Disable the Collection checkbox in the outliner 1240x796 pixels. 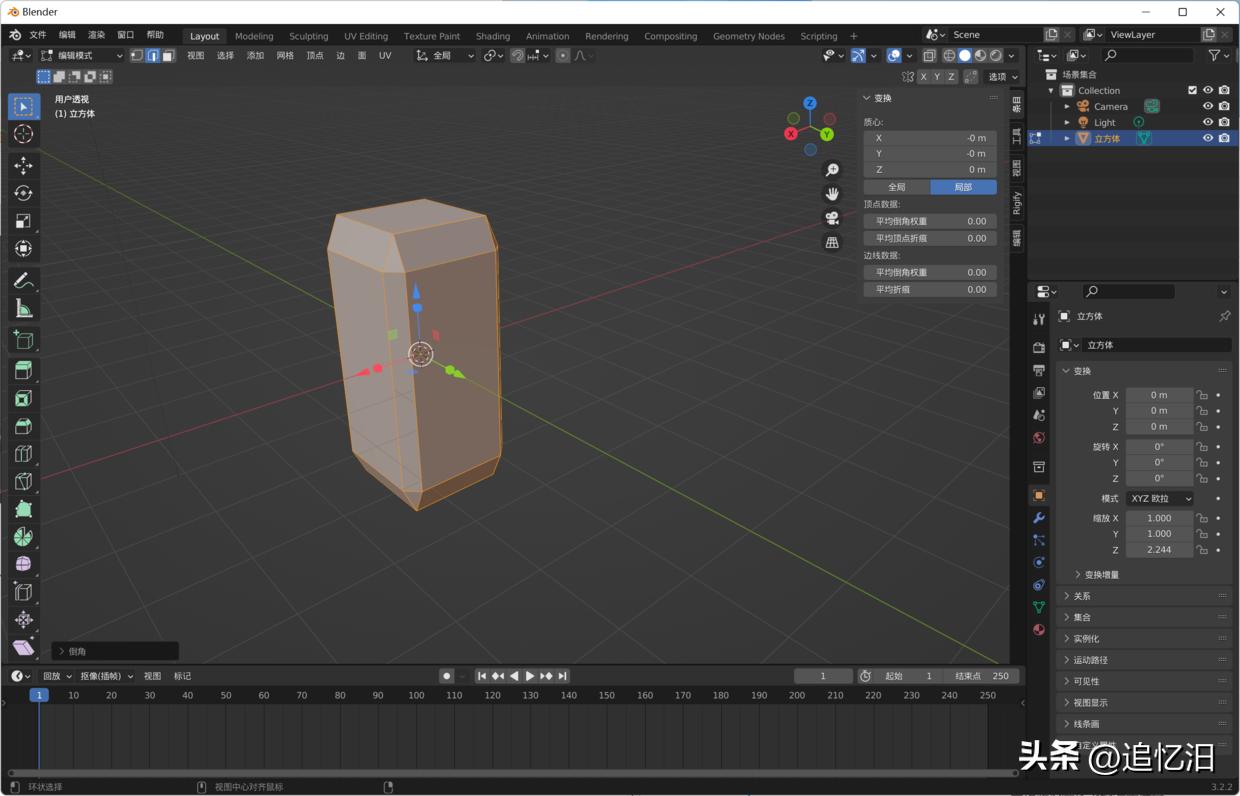tap(1192, 90)
